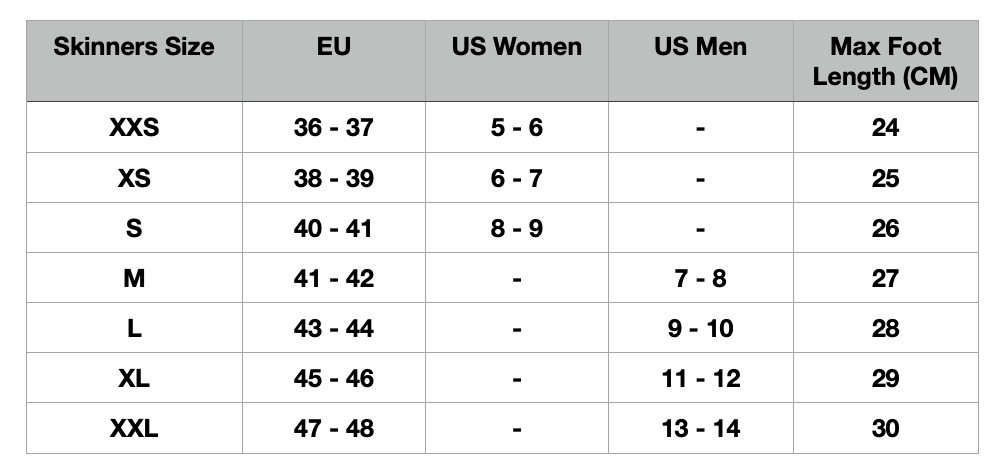Select the S size row label
The image size is (1000, 468).
(134, 228)
